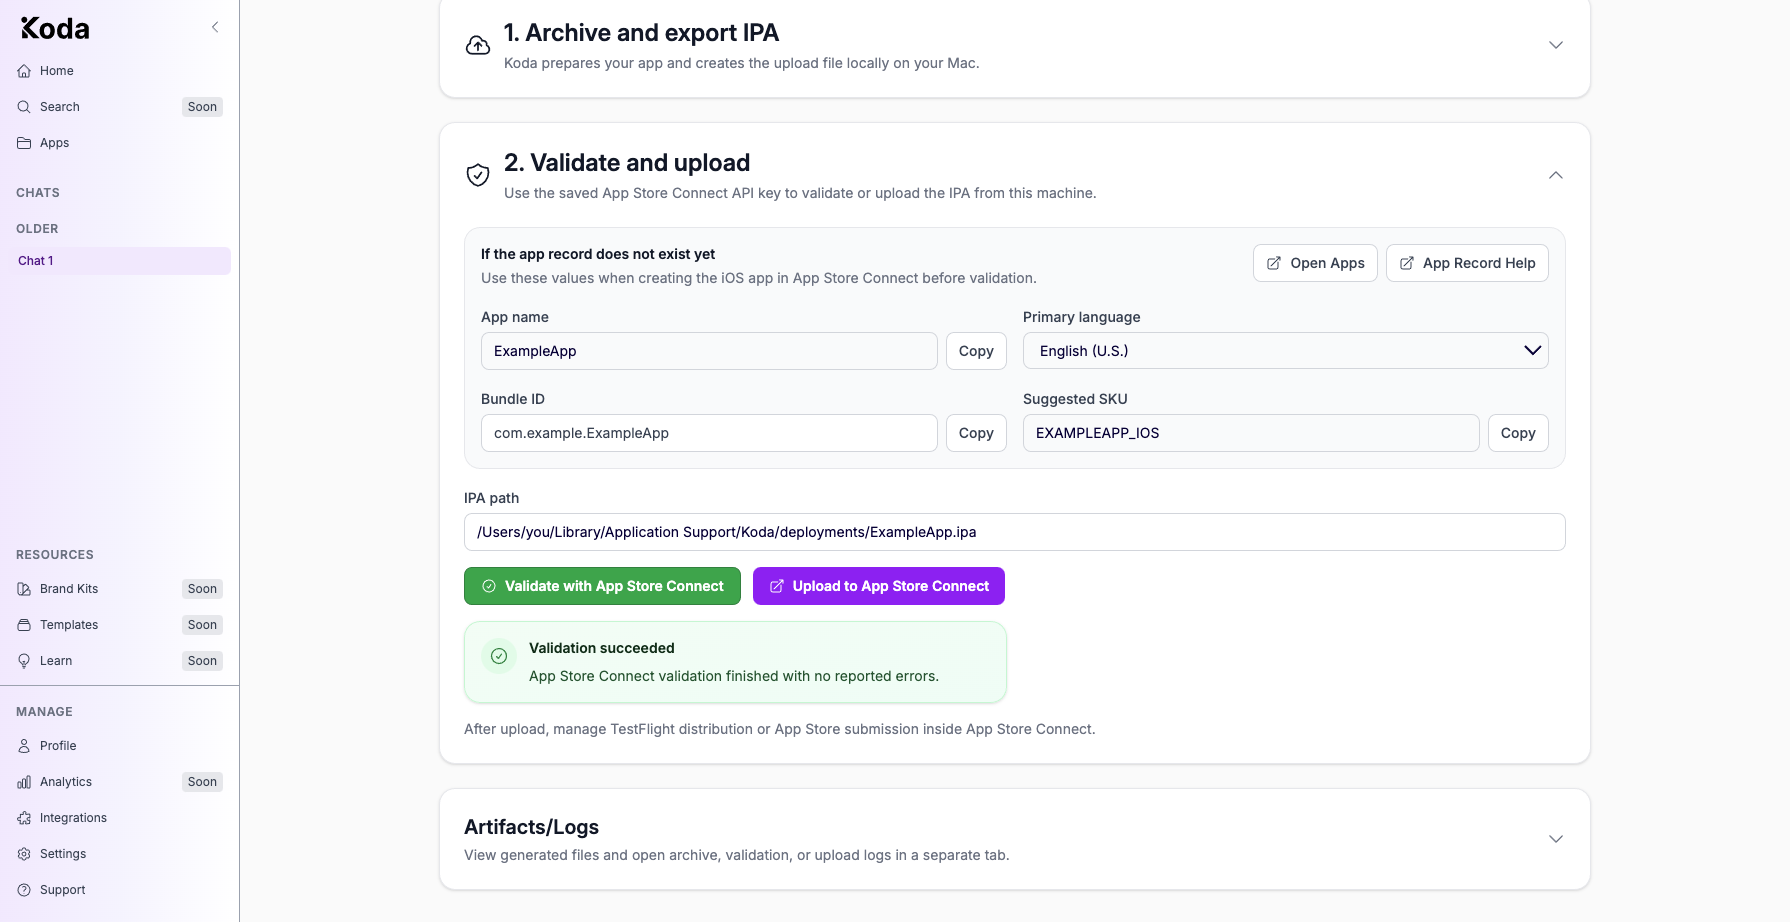Click the Analytics bar chart icon

pos(24,782)
